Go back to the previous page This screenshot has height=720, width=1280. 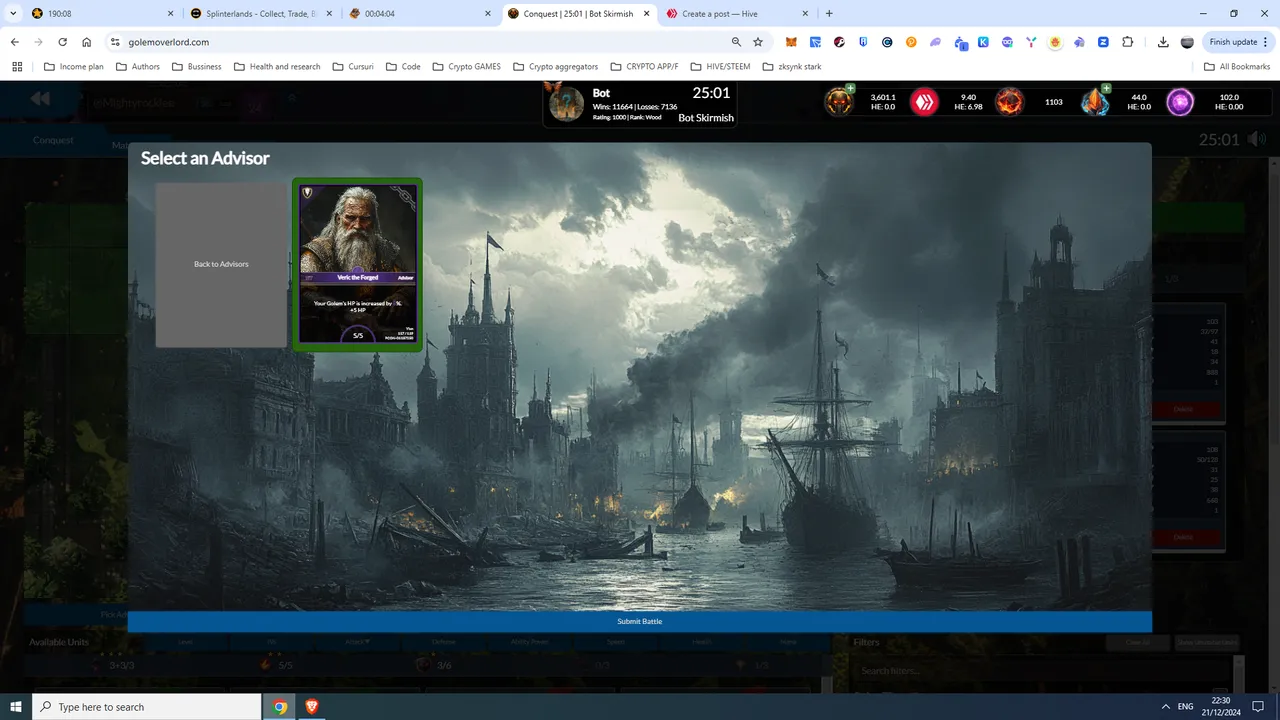[15, 42]
